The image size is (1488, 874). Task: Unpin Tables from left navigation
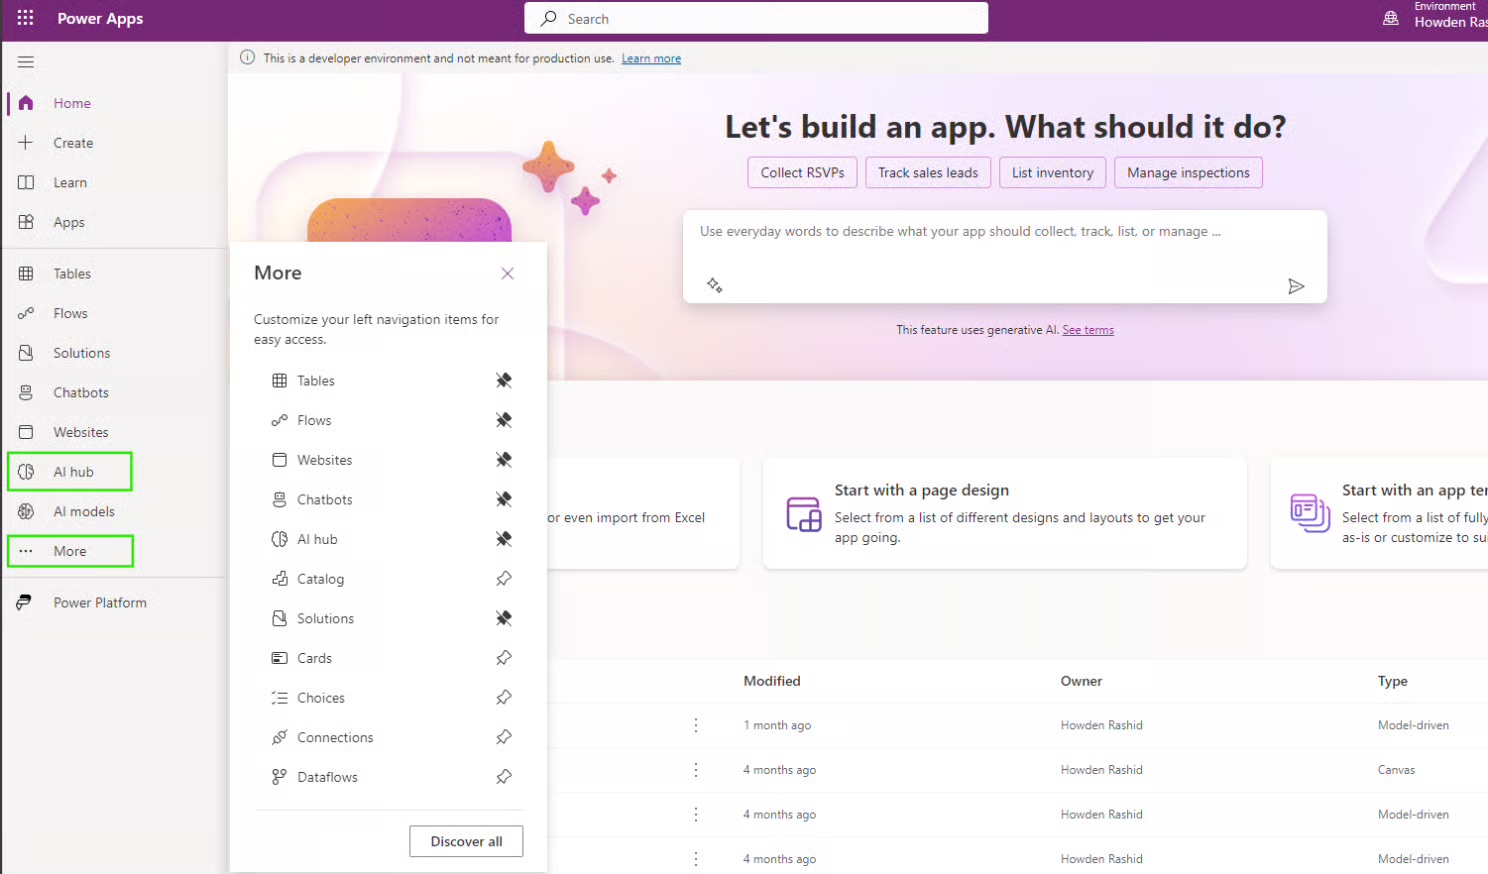(x=504, y=380)
